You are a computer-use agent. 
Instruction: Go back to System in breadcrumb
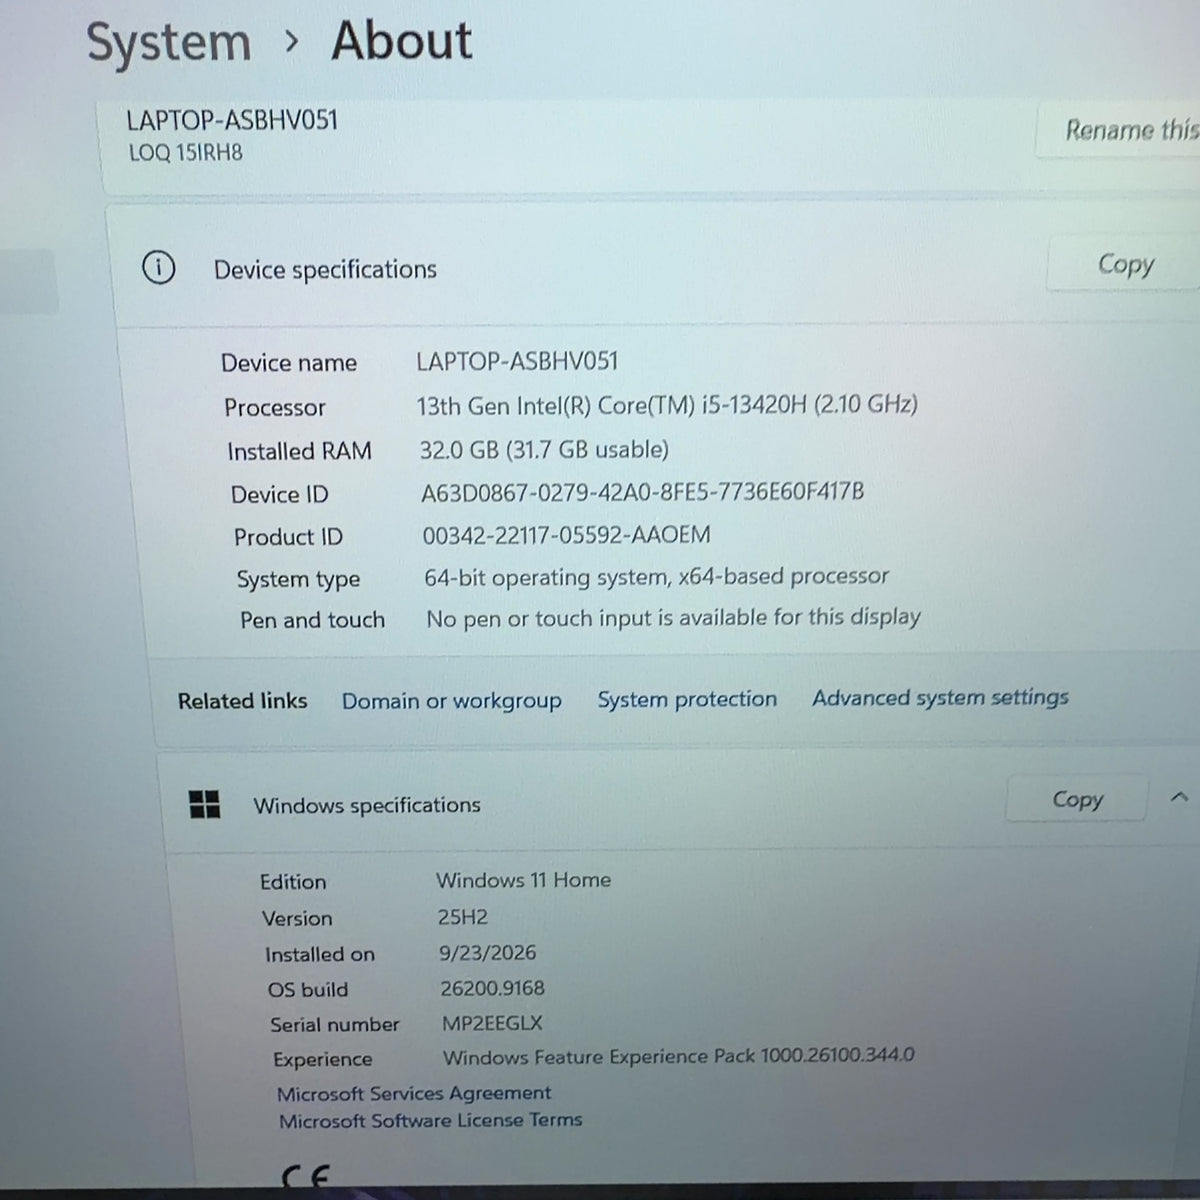169,43
